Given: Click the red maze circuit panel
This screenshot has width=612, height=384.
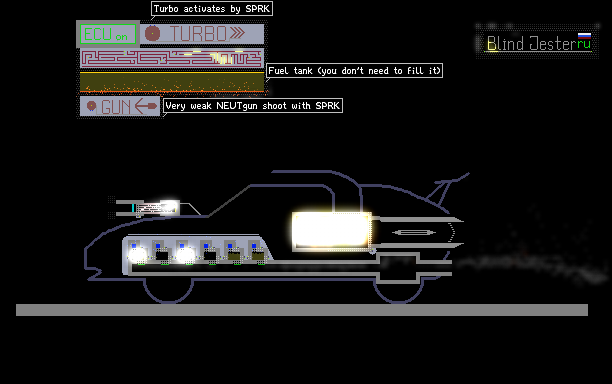Looking at the screenshot, I should tap(172, 58).
